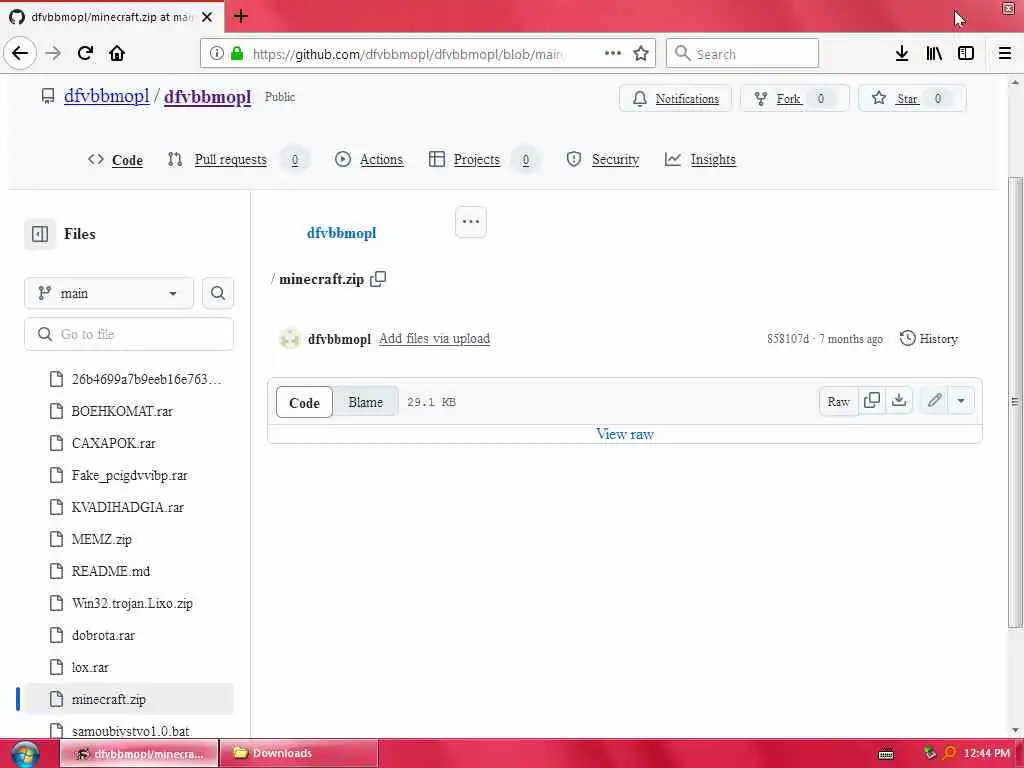
Task: Open the Code tab
Action: tap(115, 159)
